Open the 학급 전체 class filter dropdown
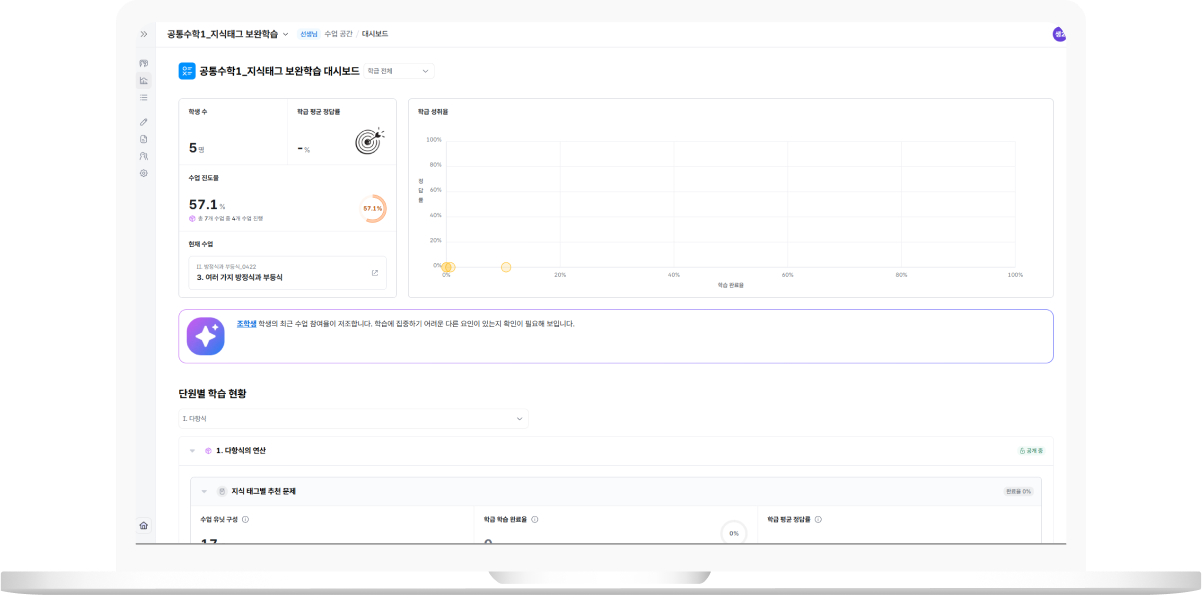1202x595 pixels. tap(399, 71)
